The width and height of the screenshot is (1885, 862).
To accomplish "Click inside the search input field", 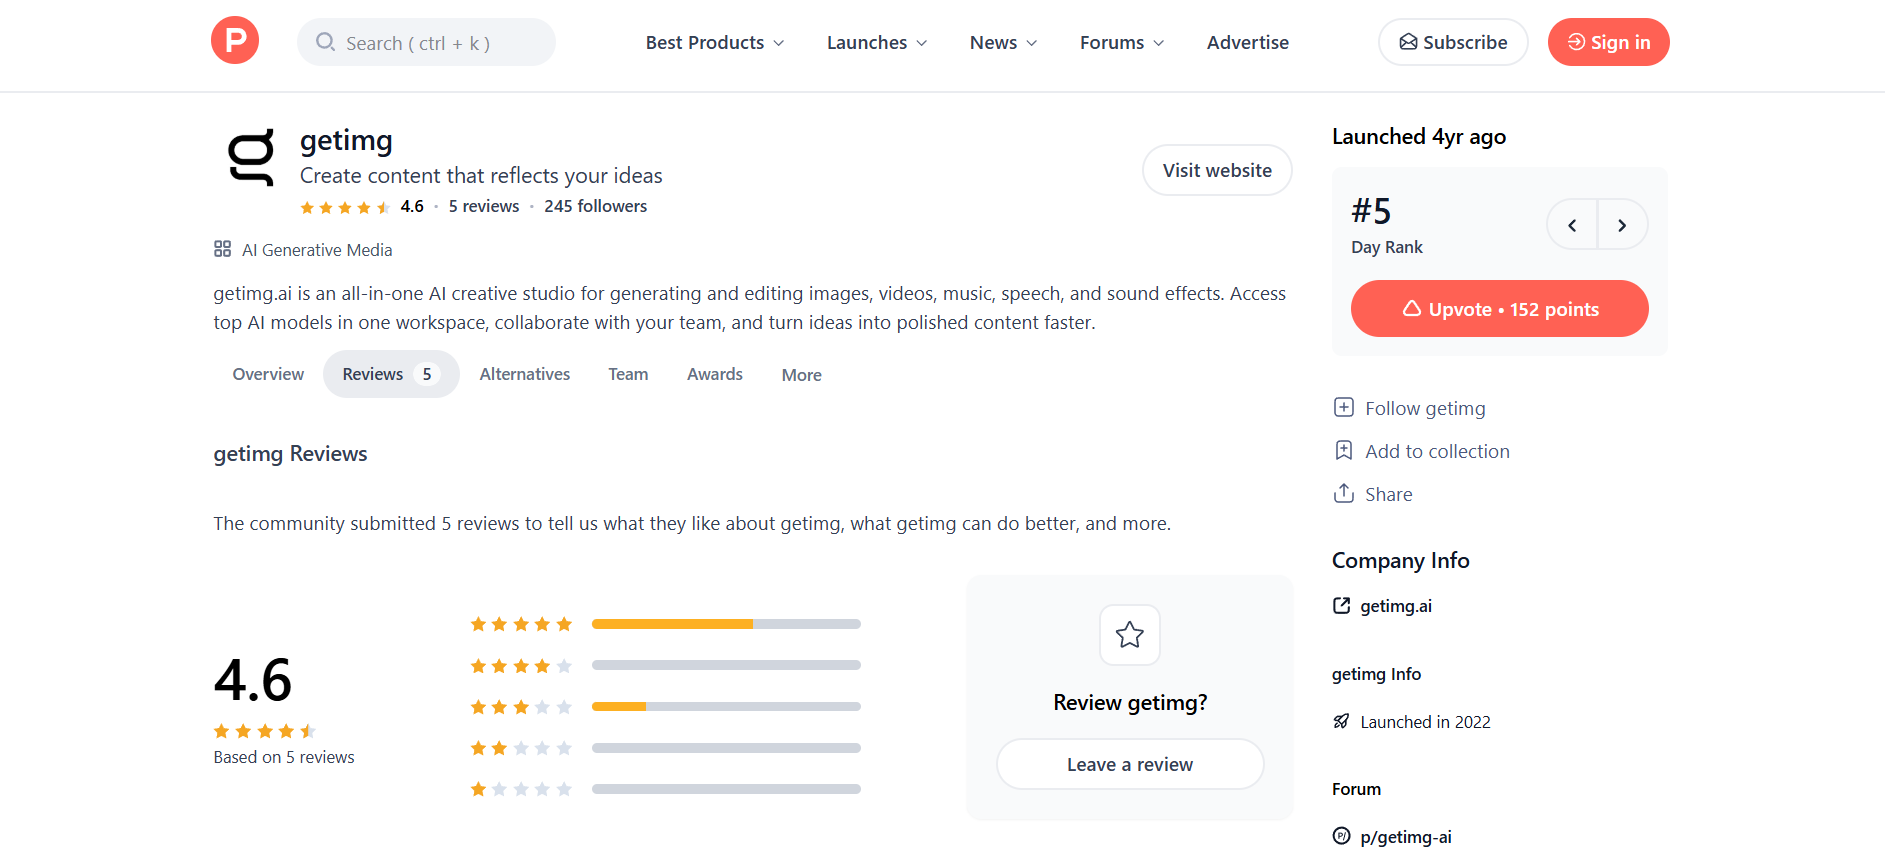I will (426, 42).
